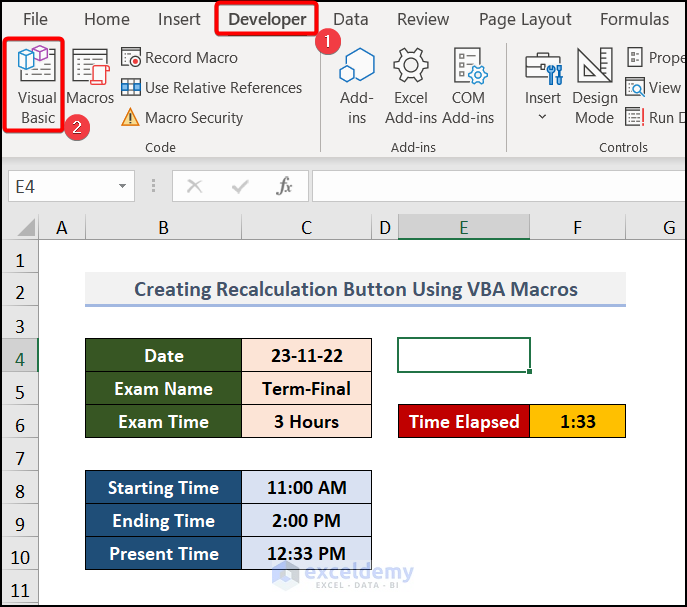687x607 pixels.
Task: Click the Cancel X formula button
Action: tap(195, 186)
